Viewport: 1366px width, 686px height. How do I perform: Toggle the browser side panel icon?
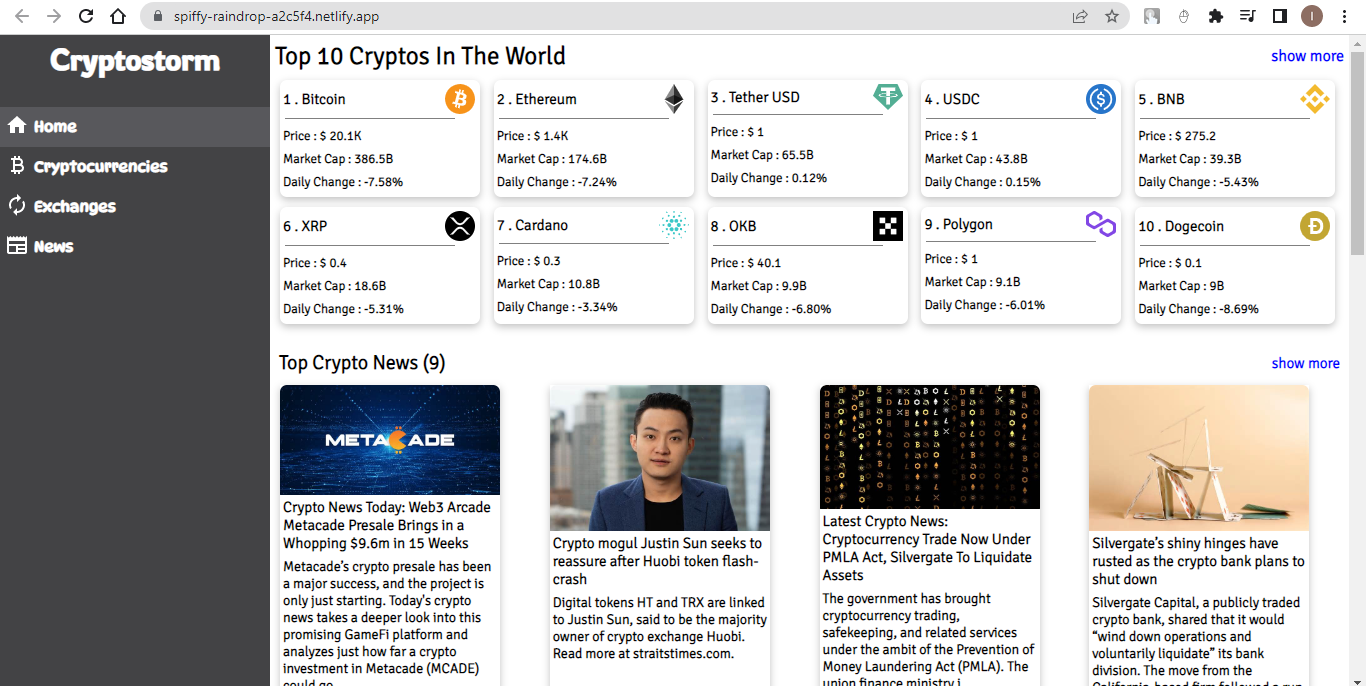[1279, 16]
